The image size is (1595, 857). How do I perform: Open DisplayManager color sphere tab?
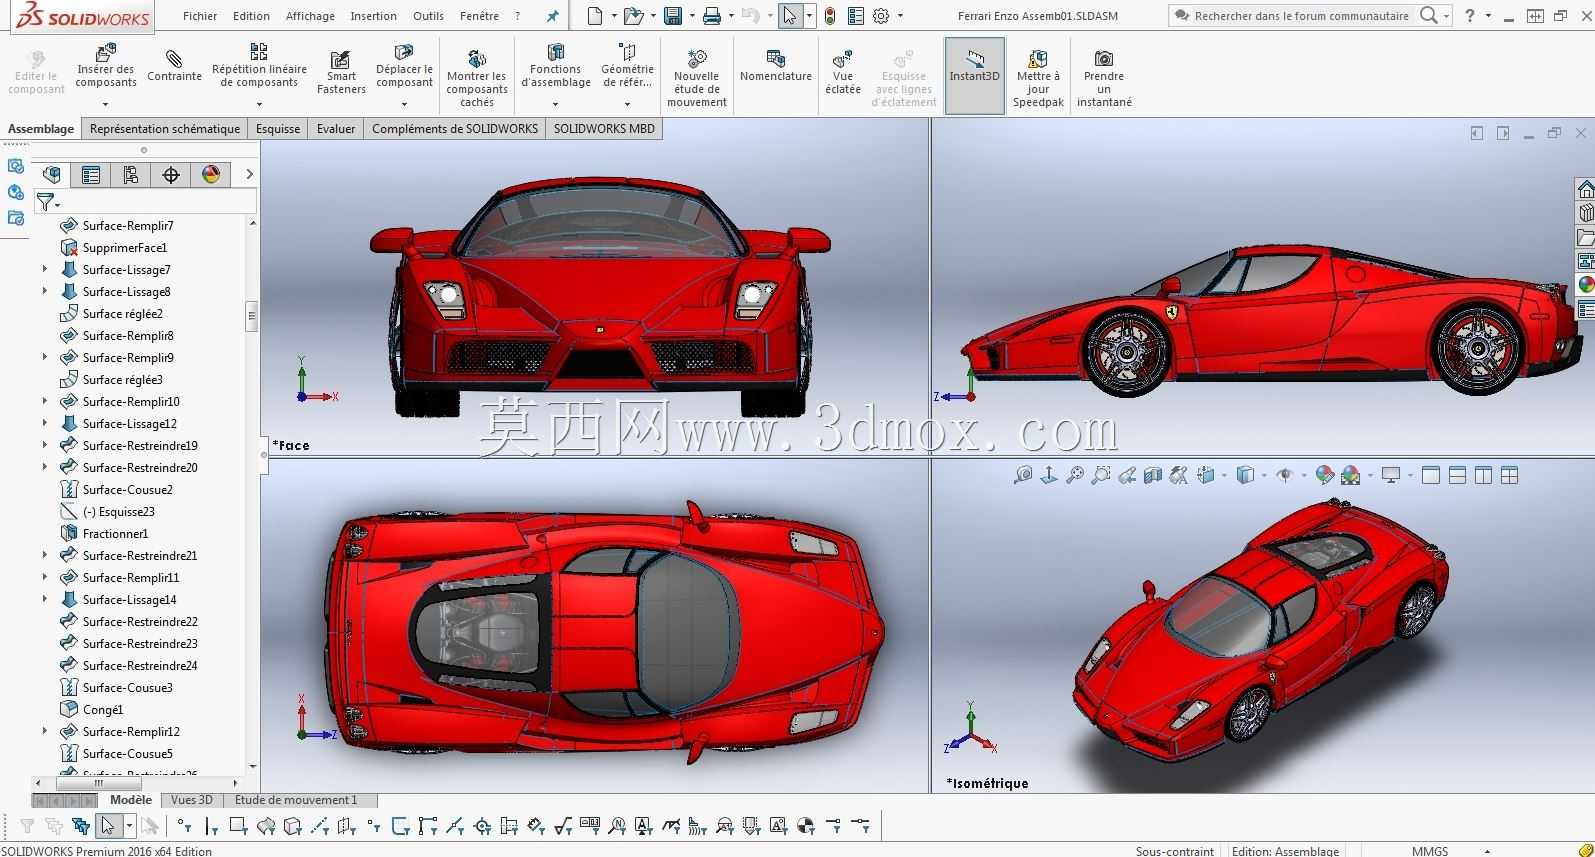(x=211, y=175)
